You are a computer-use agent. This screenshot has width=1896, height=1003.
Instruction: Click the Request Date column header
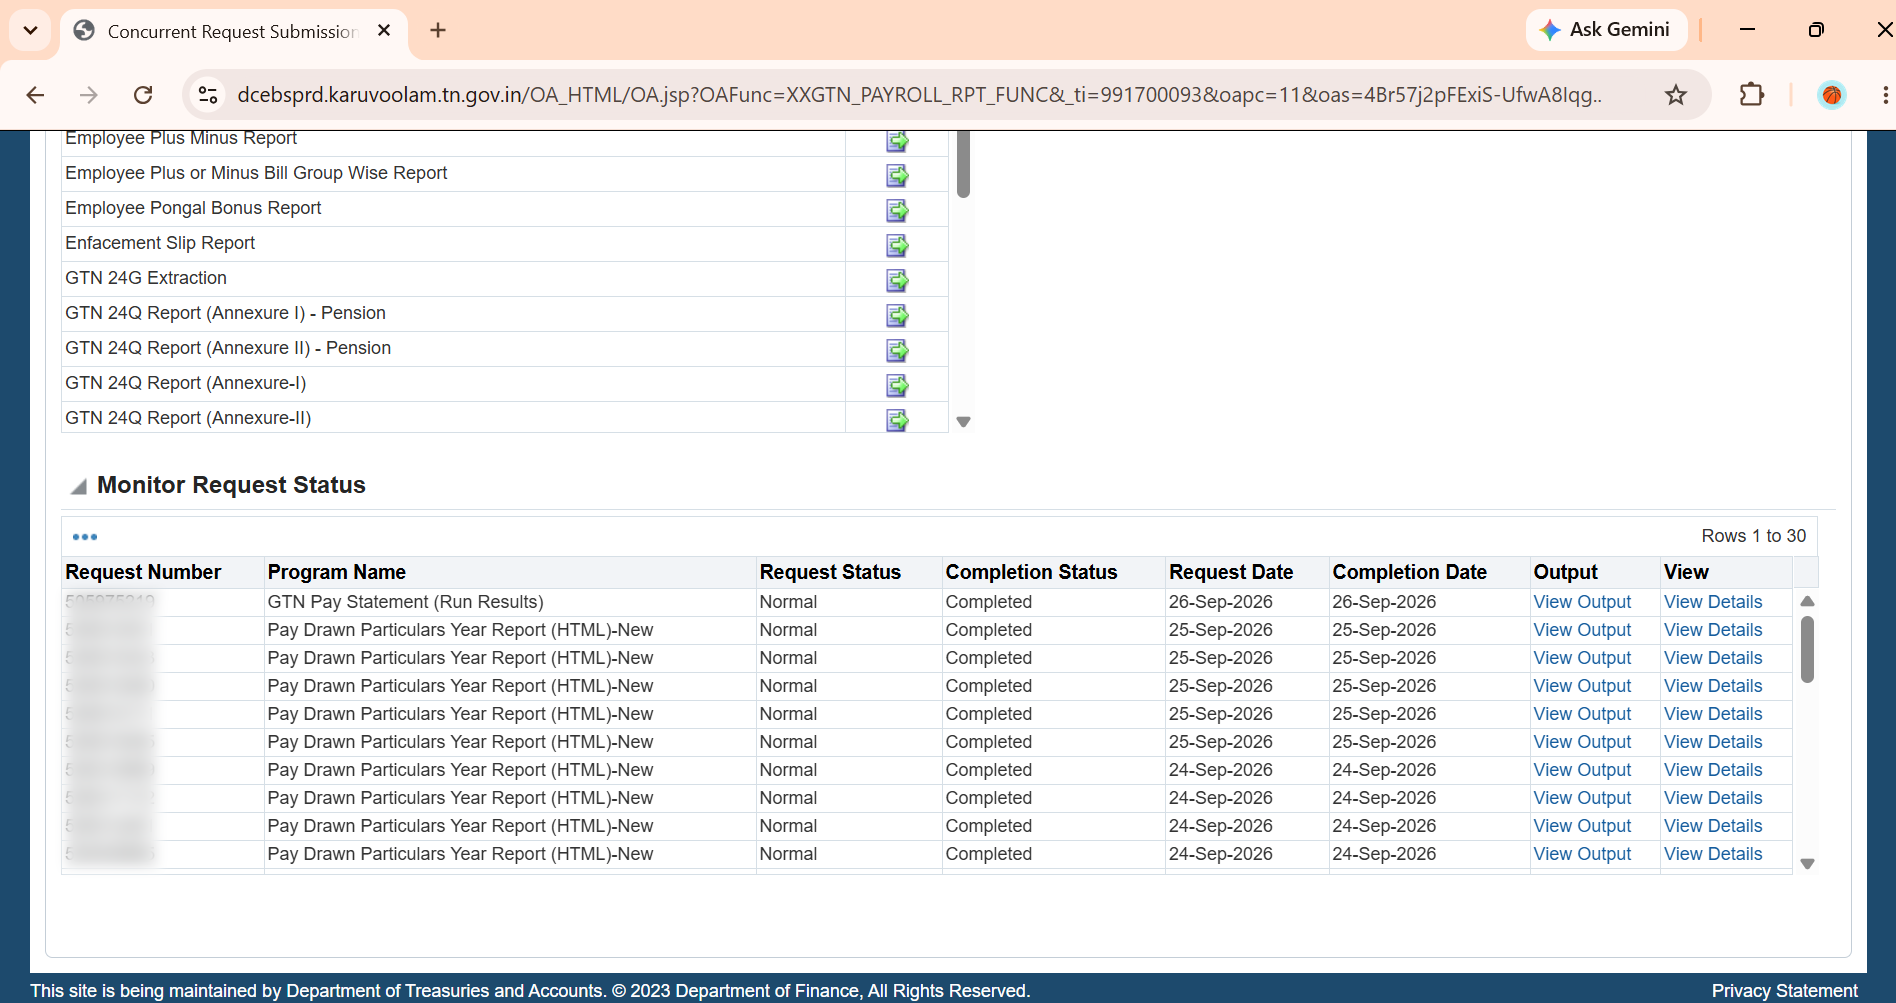pos(1231,572)
